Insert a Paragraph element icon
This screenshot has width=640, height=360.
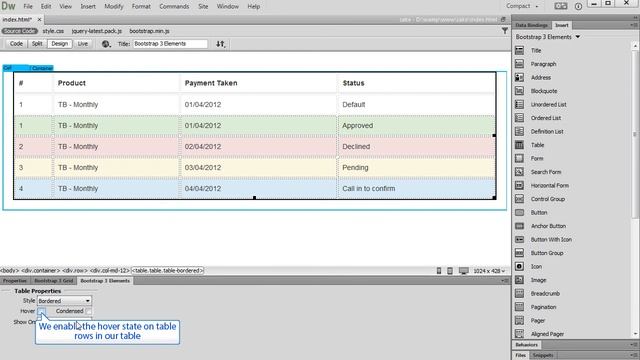click(519, 64)
